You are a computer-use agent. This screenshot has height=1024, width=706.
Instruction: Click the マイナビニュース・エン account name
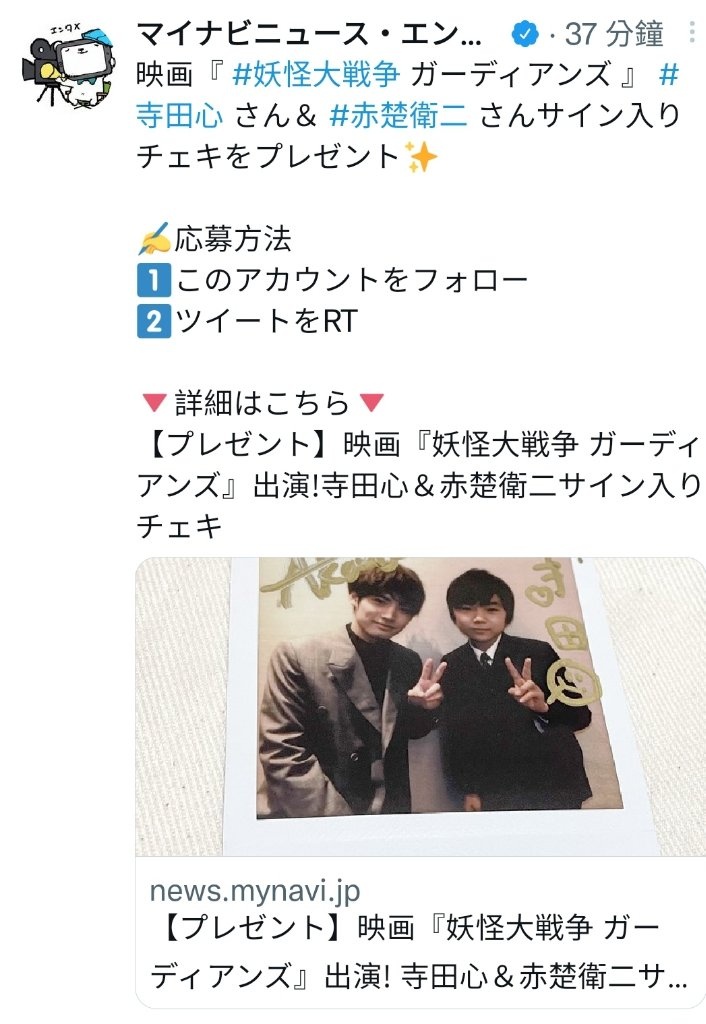[x=310, y=33]
